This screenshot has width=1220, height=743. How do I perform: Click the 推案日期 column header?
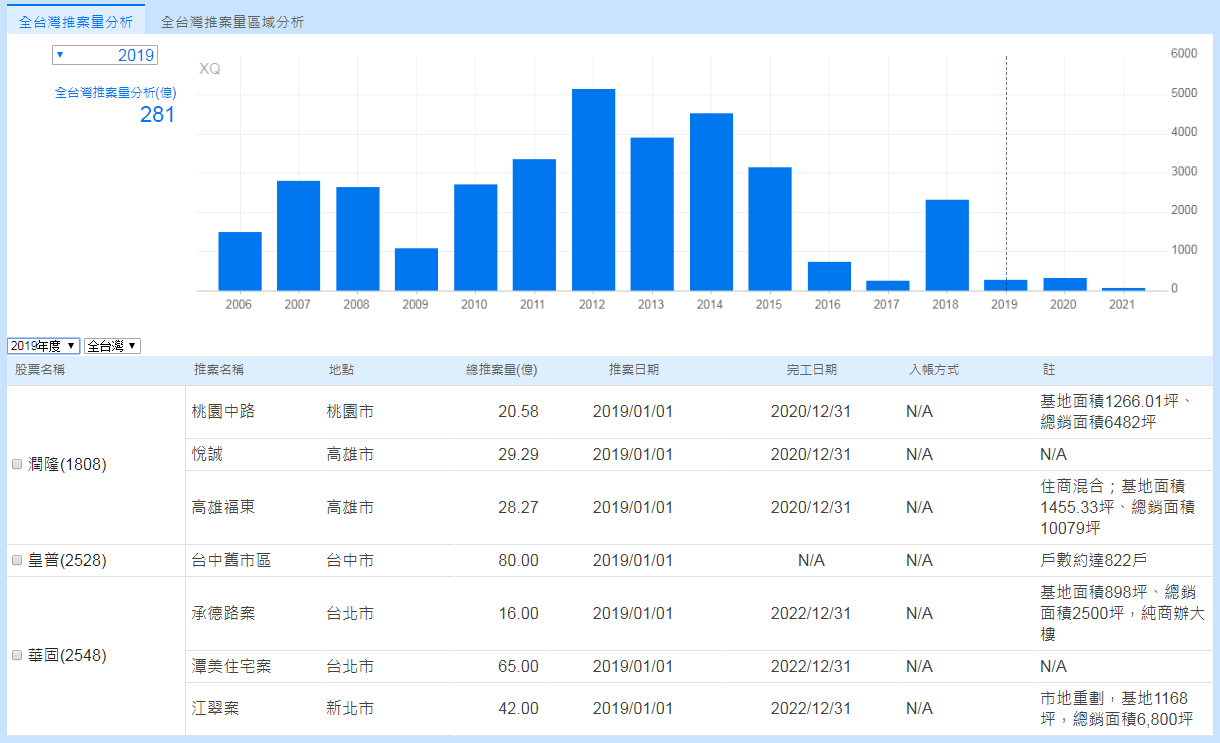[634, 370]
